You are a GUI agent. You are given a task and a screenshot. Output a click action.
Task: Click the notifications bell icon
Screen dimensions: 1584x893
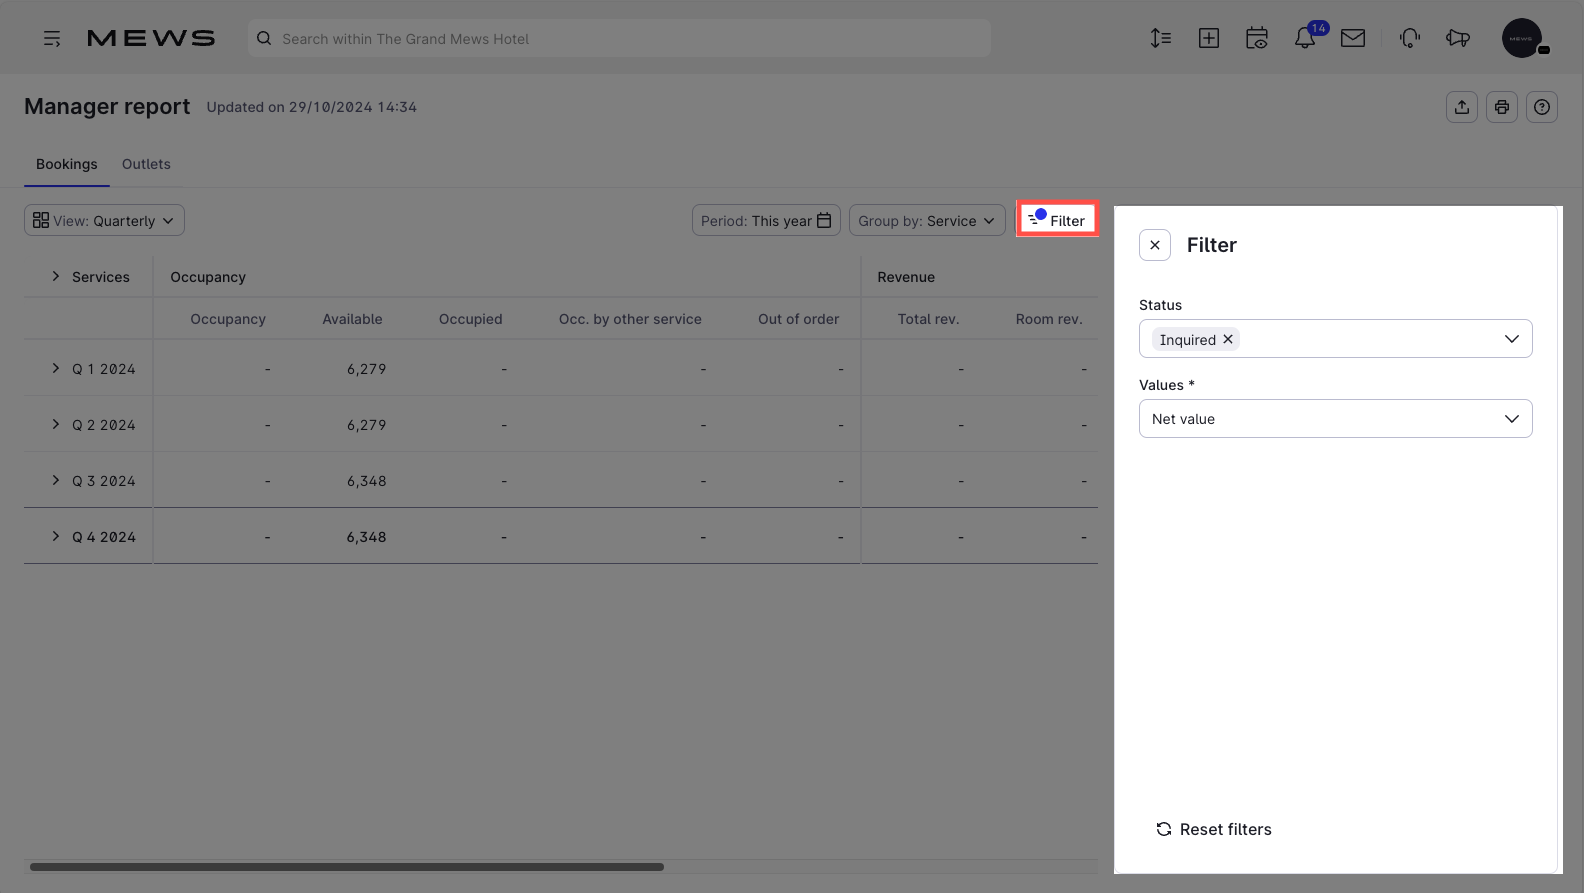[x=1304, y=39]
